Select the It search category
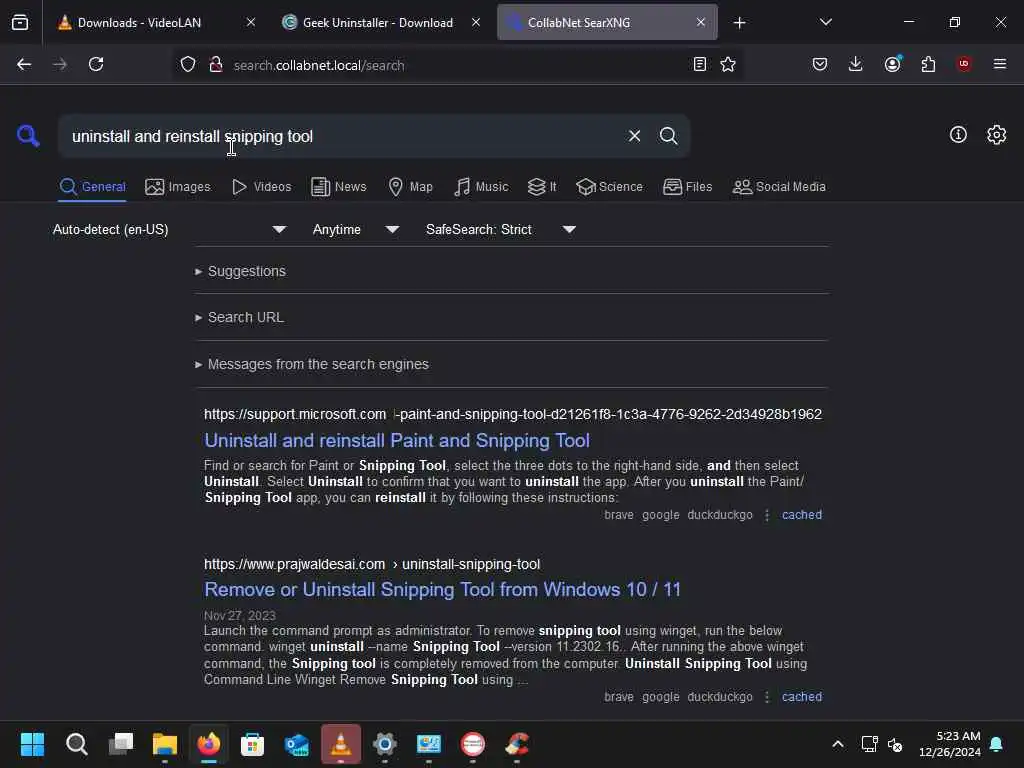The height and width of the screenshot is (768, 1024). (x=542, y=187)
